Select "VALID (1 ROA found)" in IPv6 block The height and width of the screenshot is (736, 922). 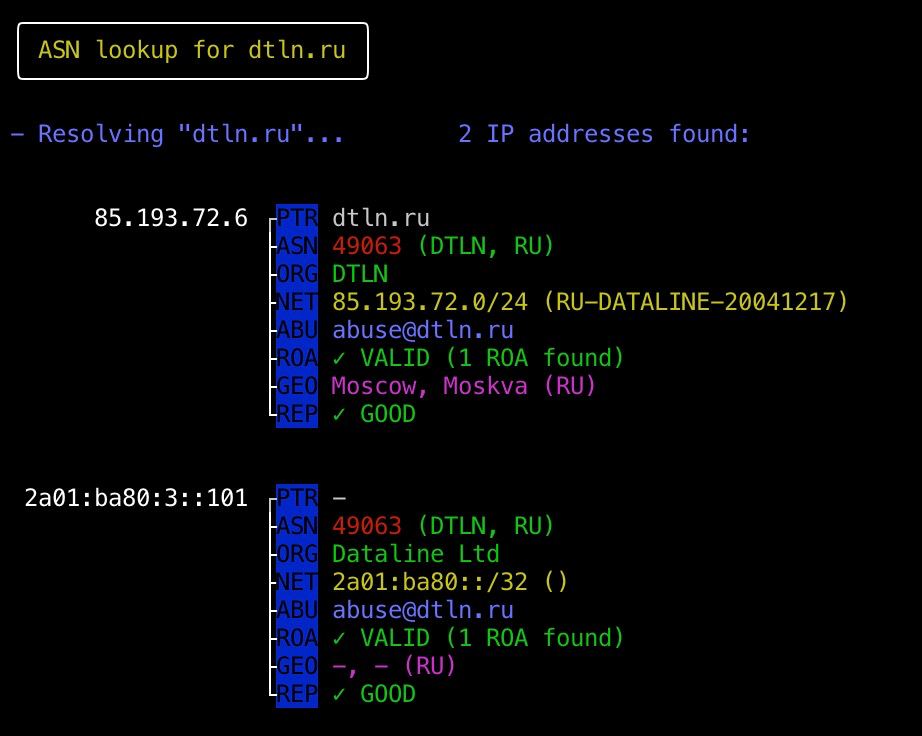492,638
